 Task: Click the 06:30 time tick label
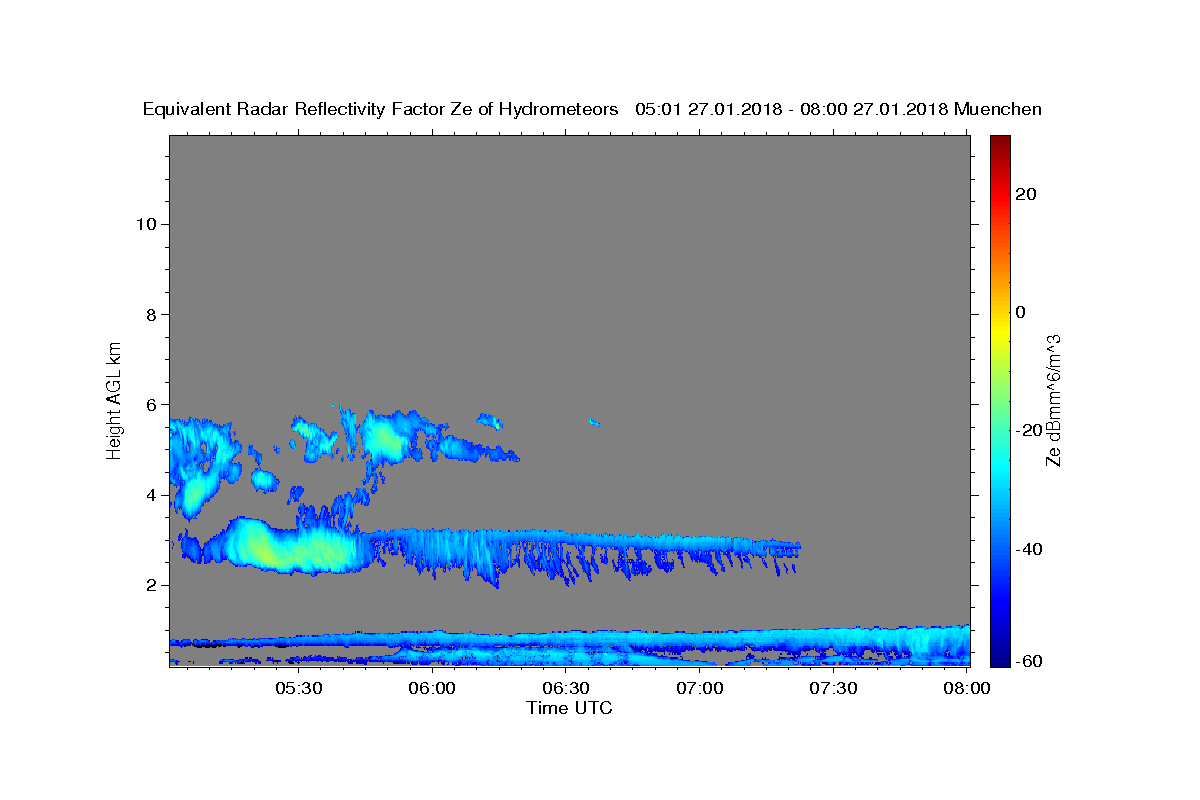point(566,688)
